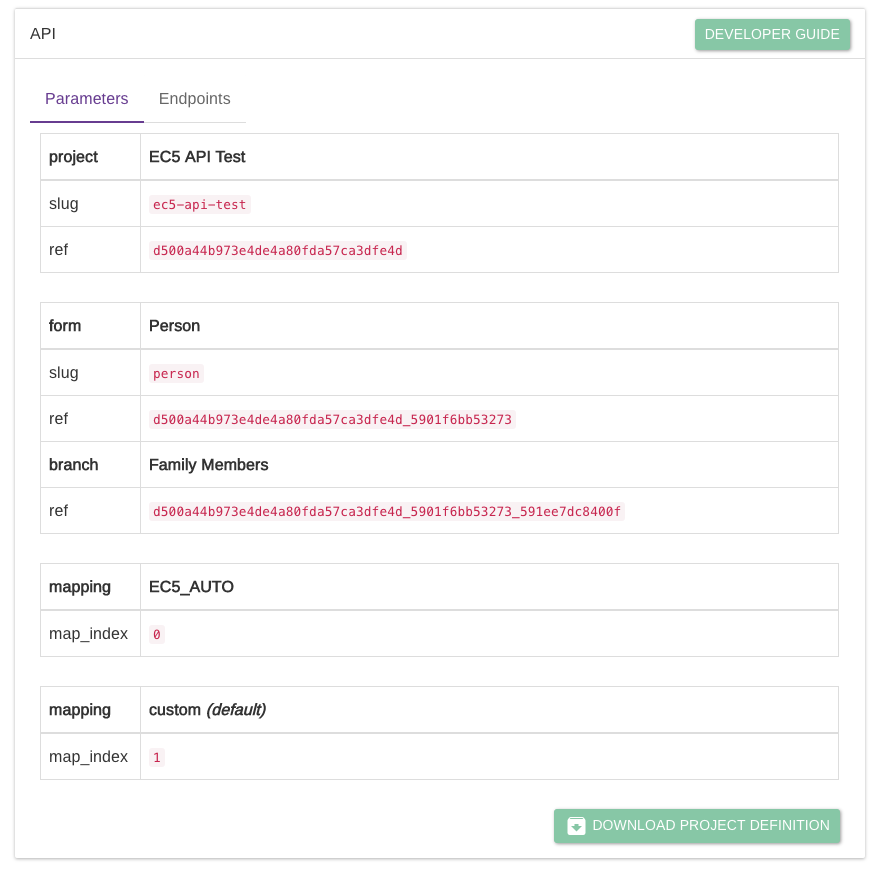Click the custom mapping map_index value 1
Image resolution: width=878 pixels, height=869 pixels.
(x=157, y=758)
